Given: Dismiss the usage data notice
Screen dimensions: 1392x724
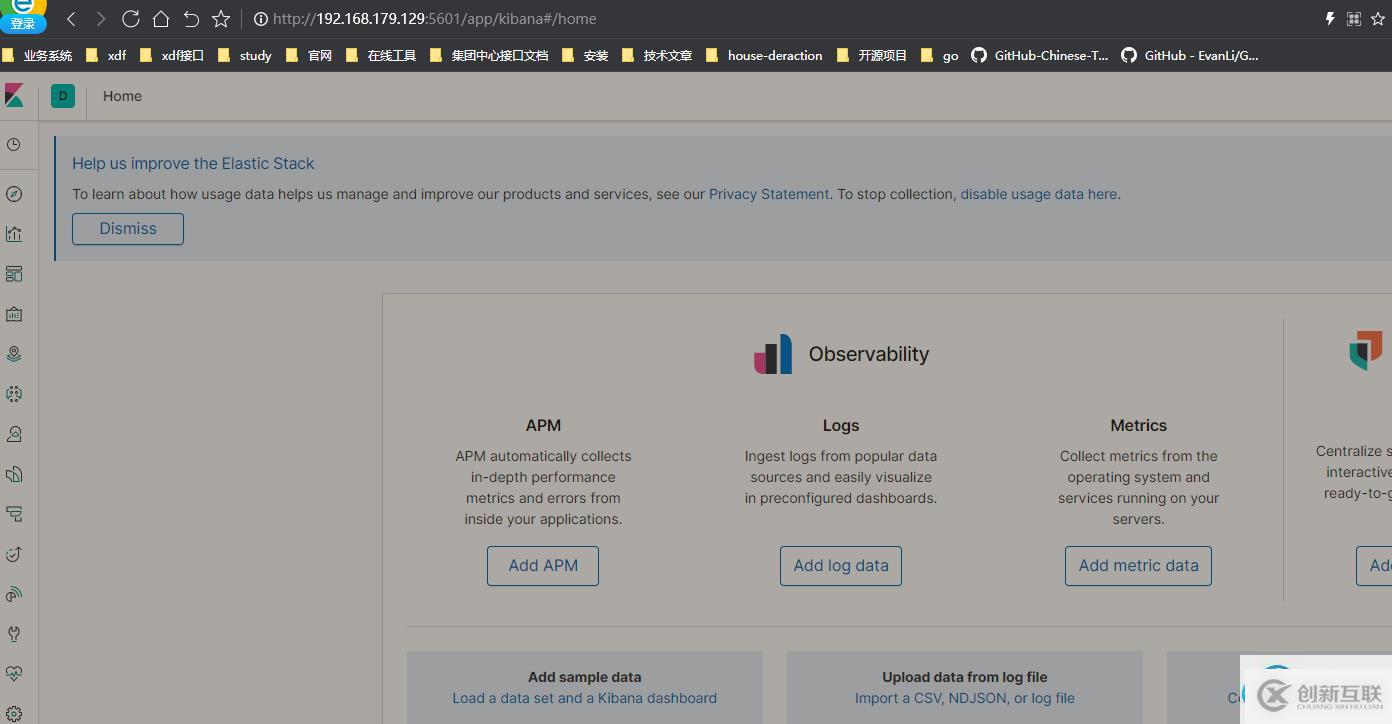Looking at the screenshot, I should 128,229.
